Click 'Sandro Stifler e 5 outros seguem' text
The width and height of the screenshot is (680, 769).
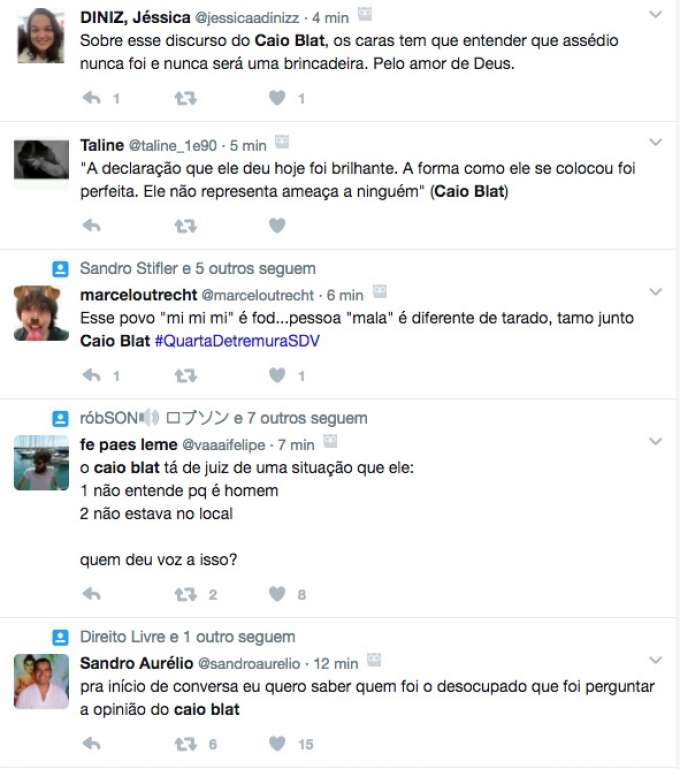tap(198, 269)
